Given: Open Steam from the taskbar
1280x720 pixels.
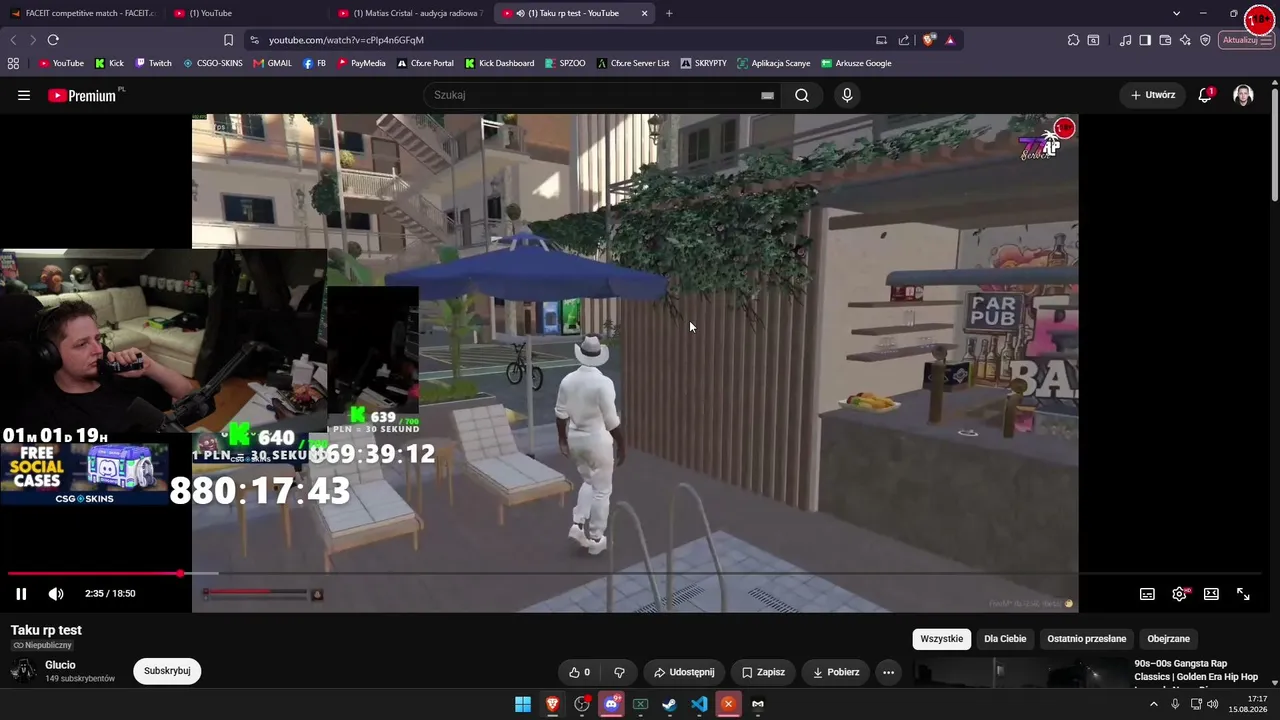Looking at the screenshot, I should [x=669, y=704].
